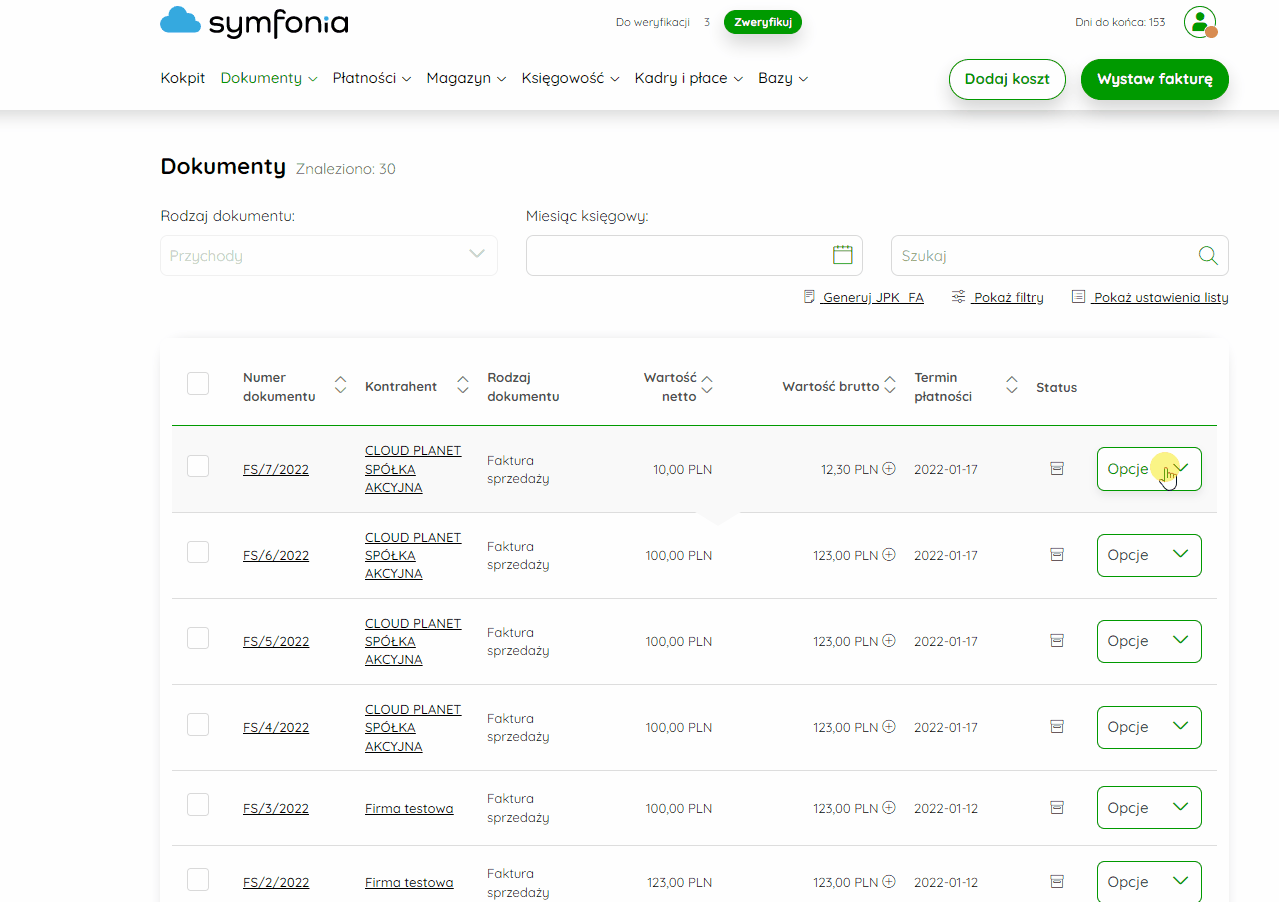1279x902 pixels.
Task: Check the box for document FS/4/2022
Action: (198, 724)
